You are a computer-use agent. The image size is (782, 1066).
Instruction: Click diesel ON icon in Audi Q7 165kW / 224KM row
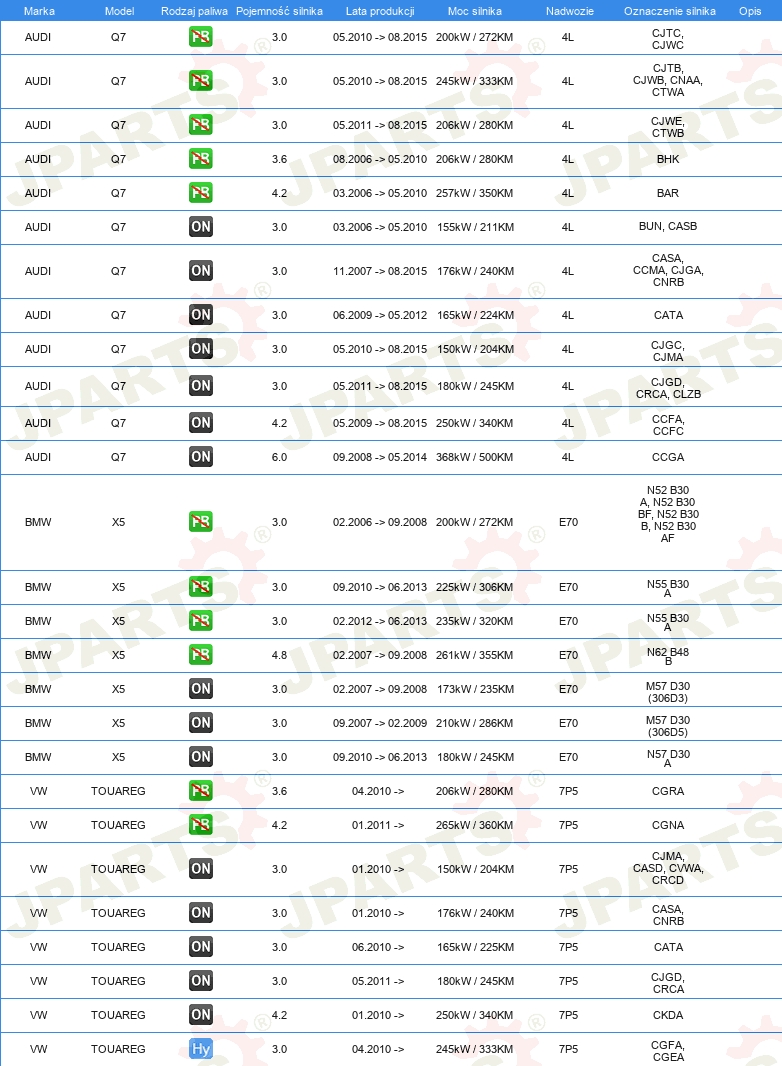pyautogui.click(x=201, y=315)
